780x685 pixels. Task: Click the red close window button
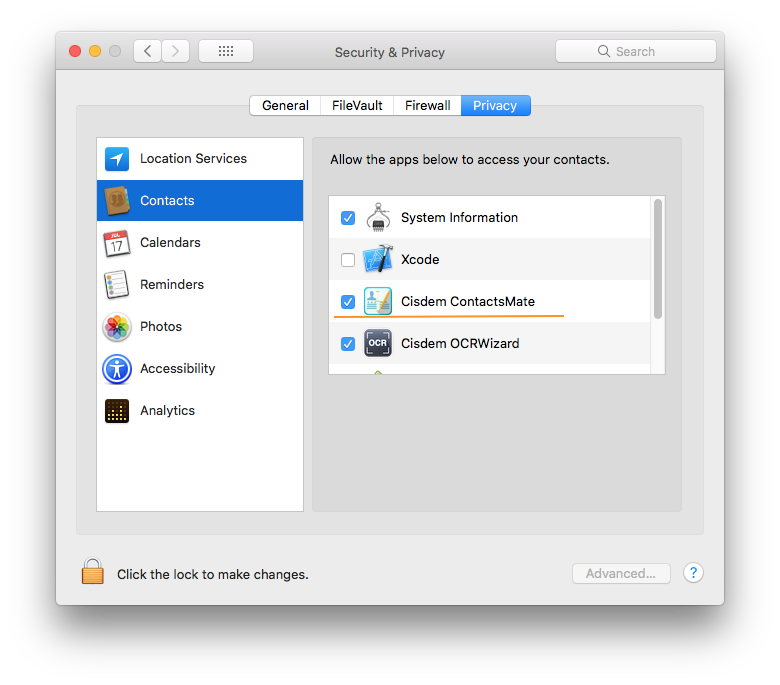[x=75, y=51]
